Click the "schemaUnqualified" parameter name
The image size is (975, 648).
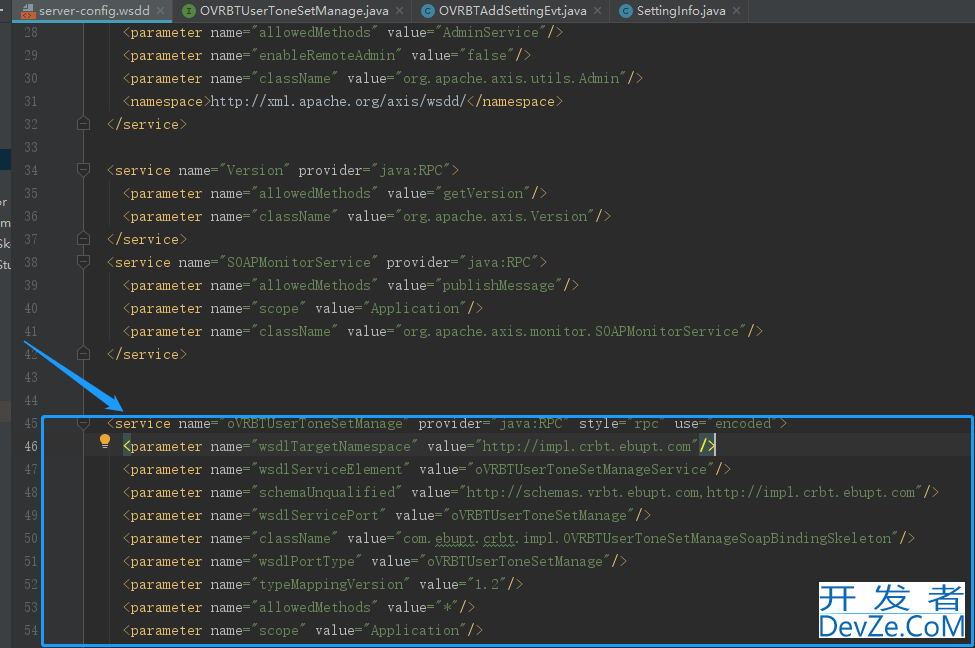[x=327, y=493]
